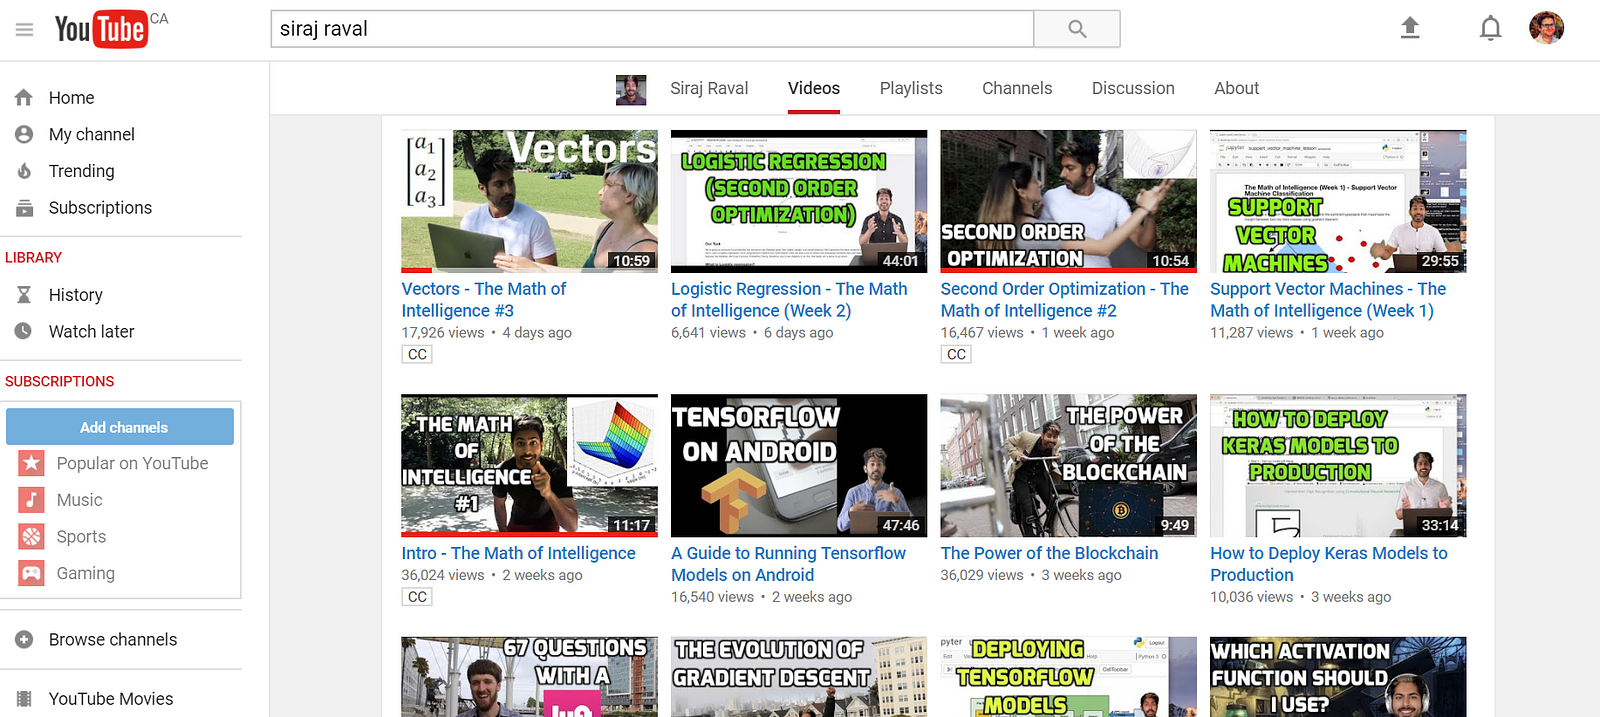Switch to the Playlists tab
Screen dimensions: 1600x717
(911, 88)
